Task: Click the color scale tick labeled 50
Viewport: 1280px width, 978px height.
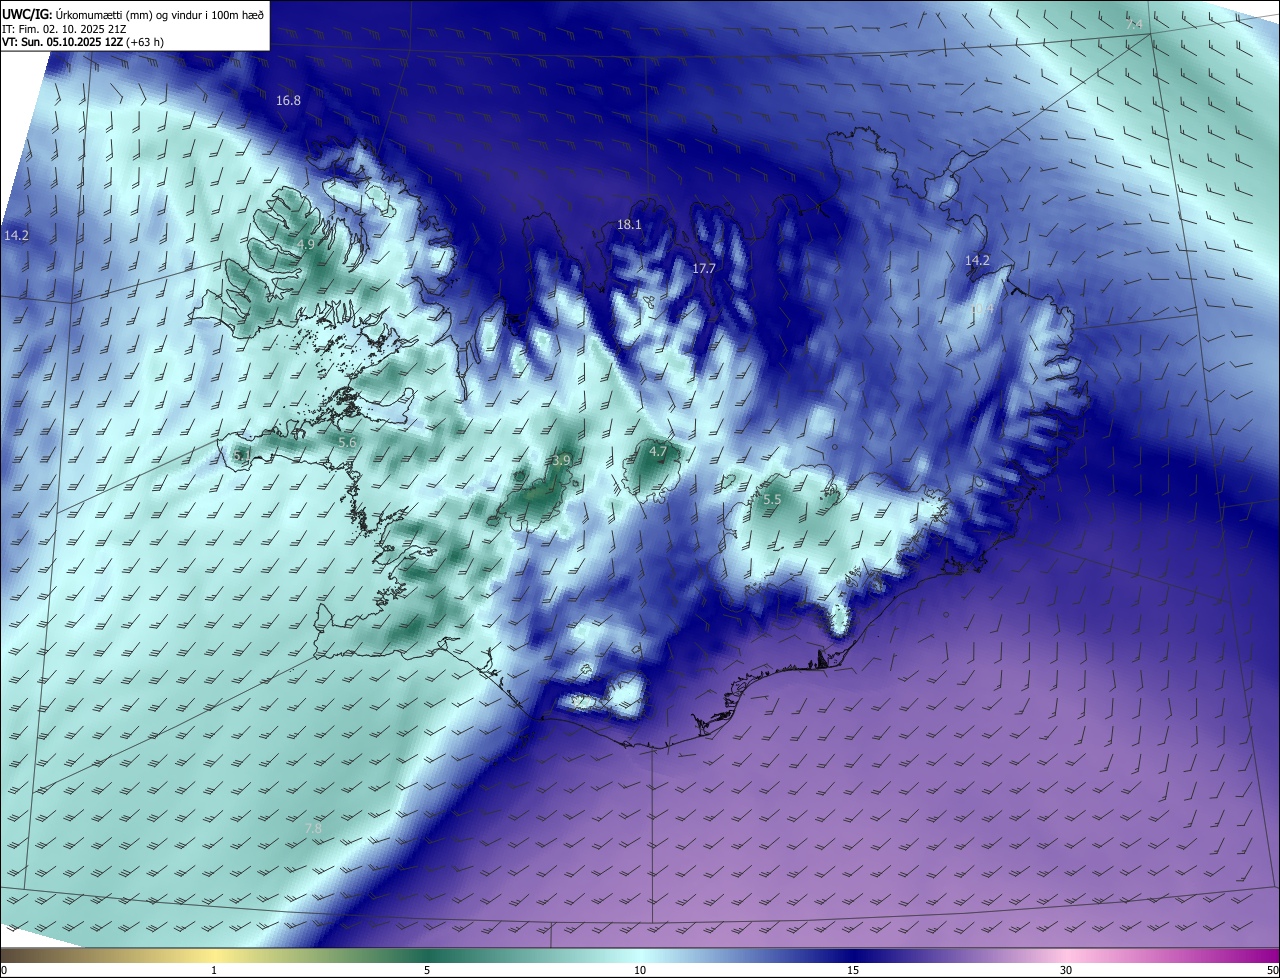Action: pos(1272,970)
